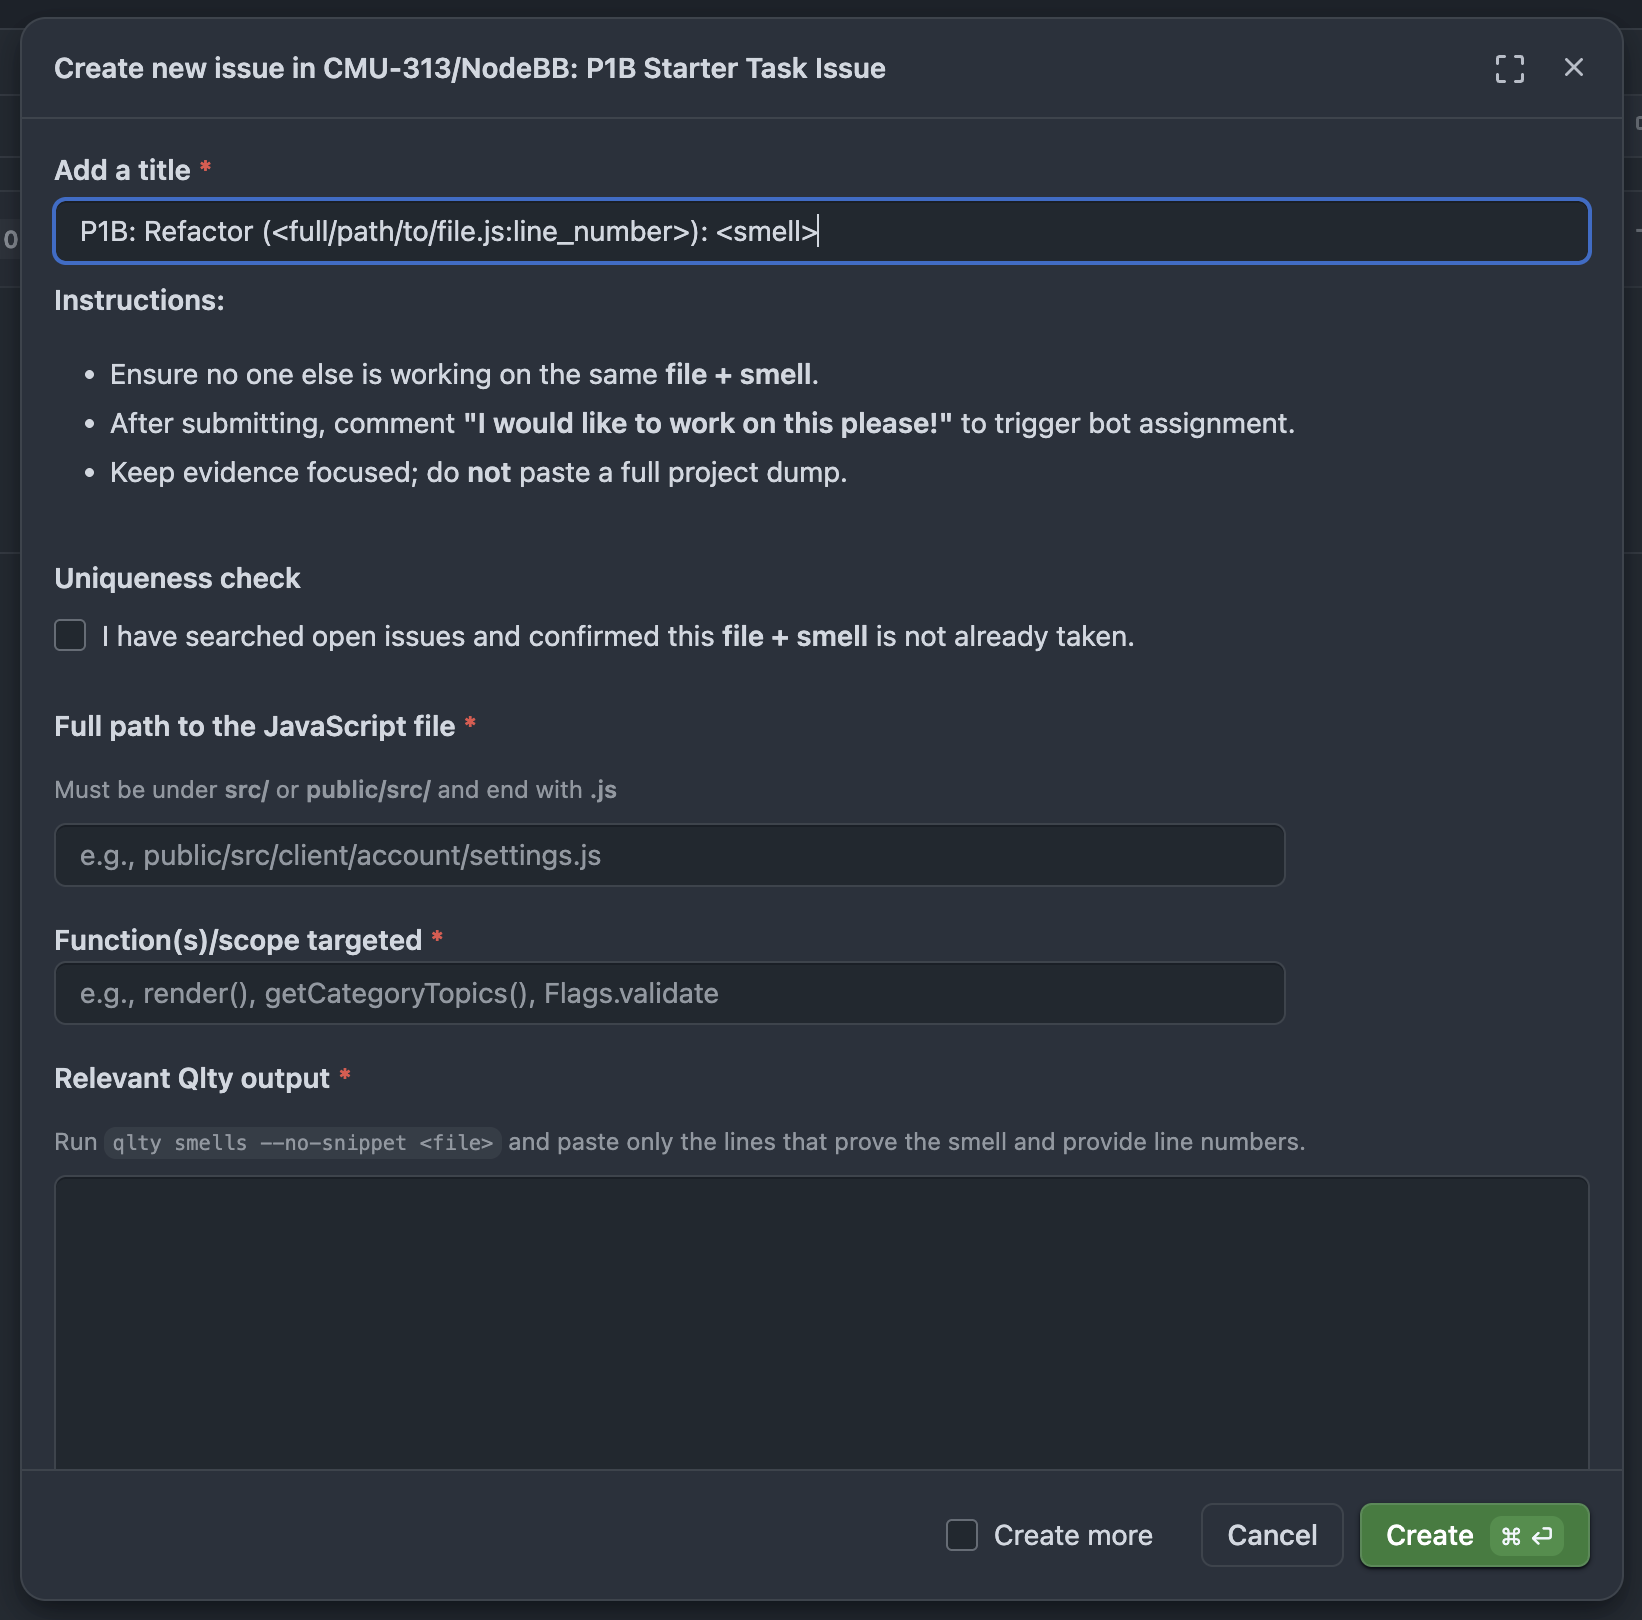This screenshot has height=1620, width=1642.
Task: Click the 'Must be under src/' hint text
Action: [x=335, y=789]
